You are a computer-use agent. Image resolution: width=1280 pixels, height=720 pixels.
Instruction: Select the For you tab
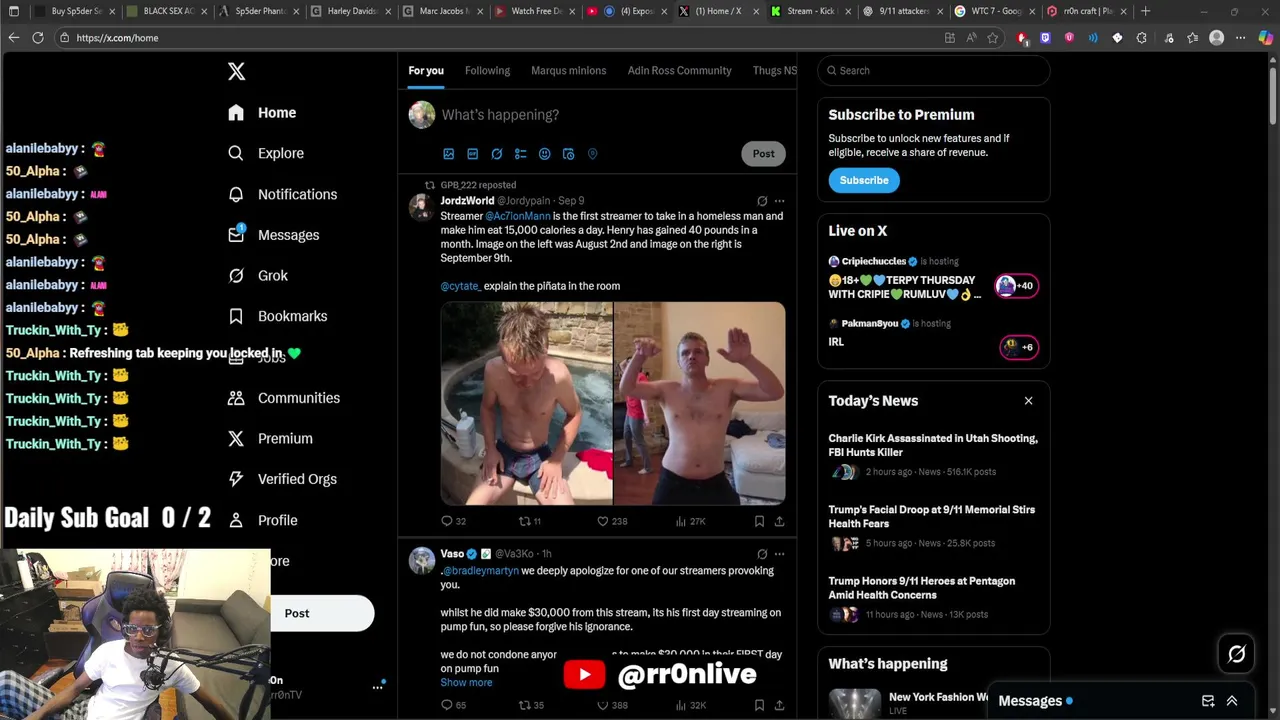[x=426, y=71]
